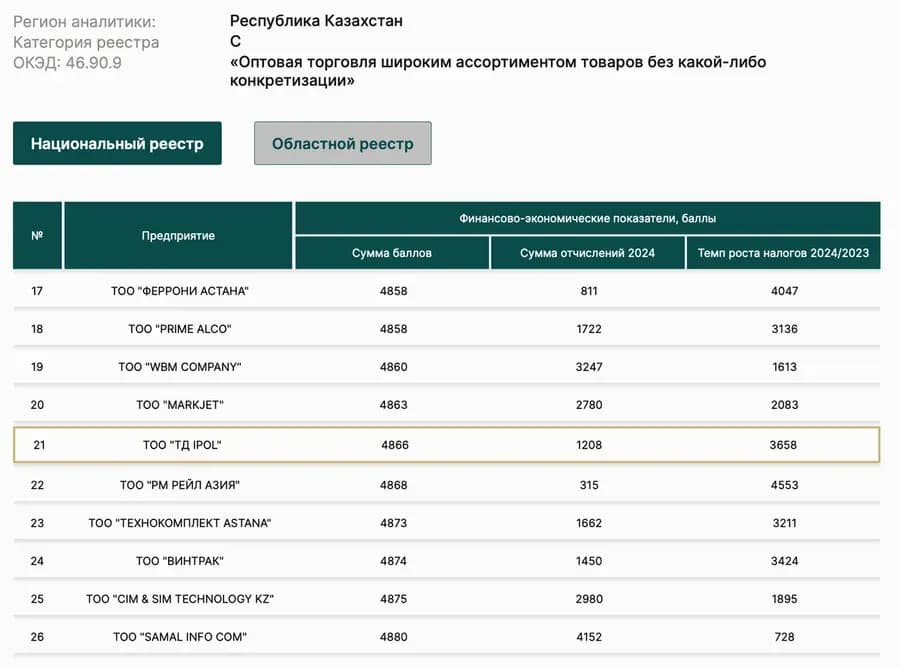The width and height of the screenshot is (900, 667).
Task: Click the ОКЭД: 46.90.9 label
Action: 67,63
